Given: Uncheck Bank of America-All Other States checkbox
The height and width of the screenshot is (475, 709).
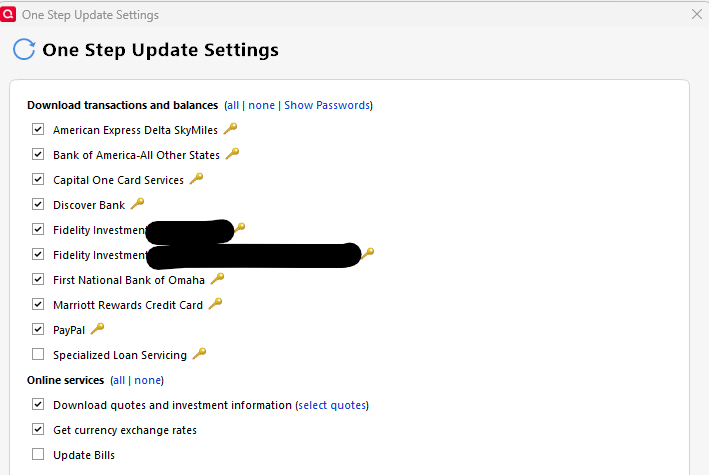Looking at the screenshot, I should pos(38,154).
